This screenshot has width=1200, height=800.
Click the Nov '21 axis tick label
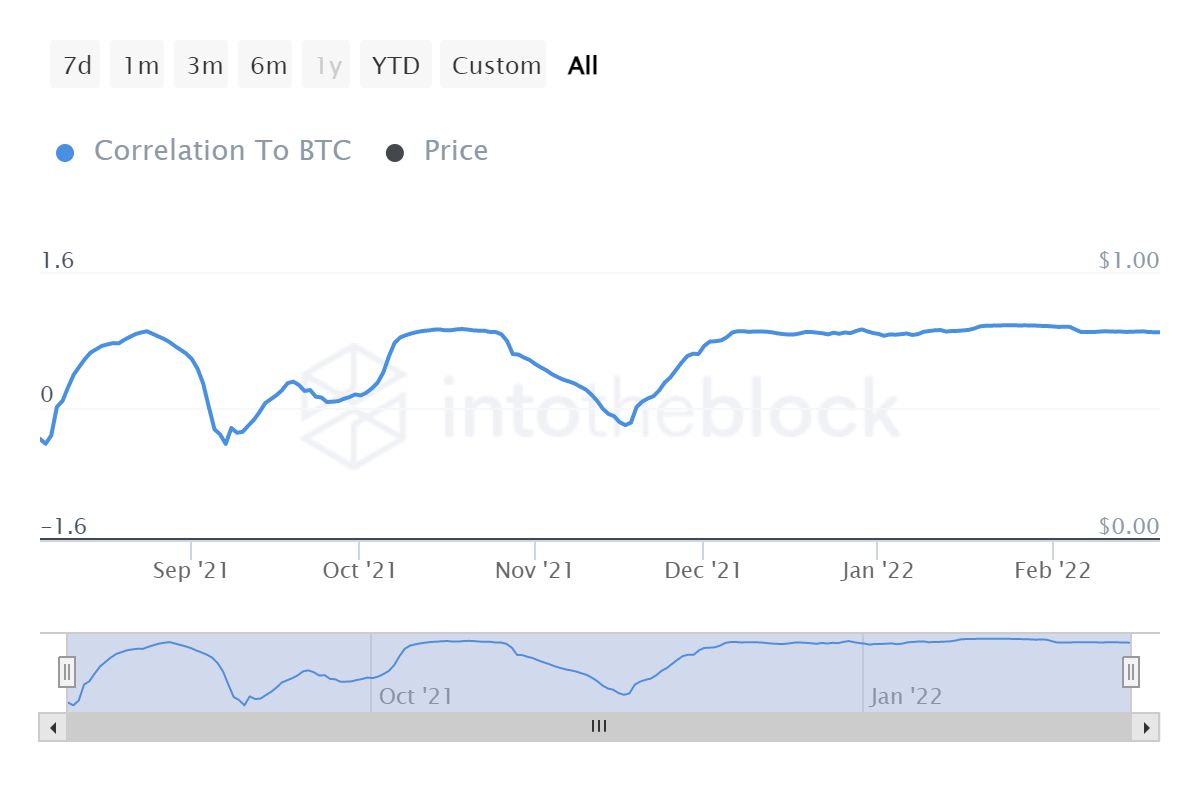click(x=535, y=571)
